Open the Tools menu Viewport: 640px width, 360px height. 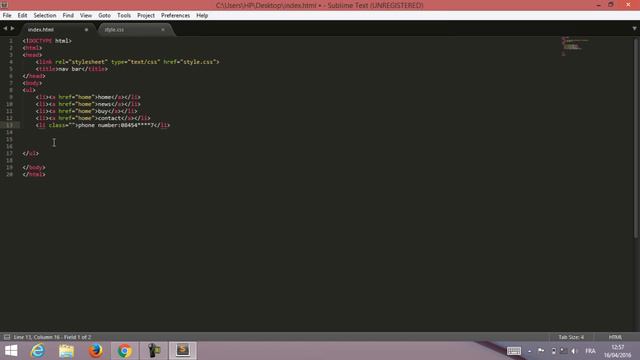(124, 16)
